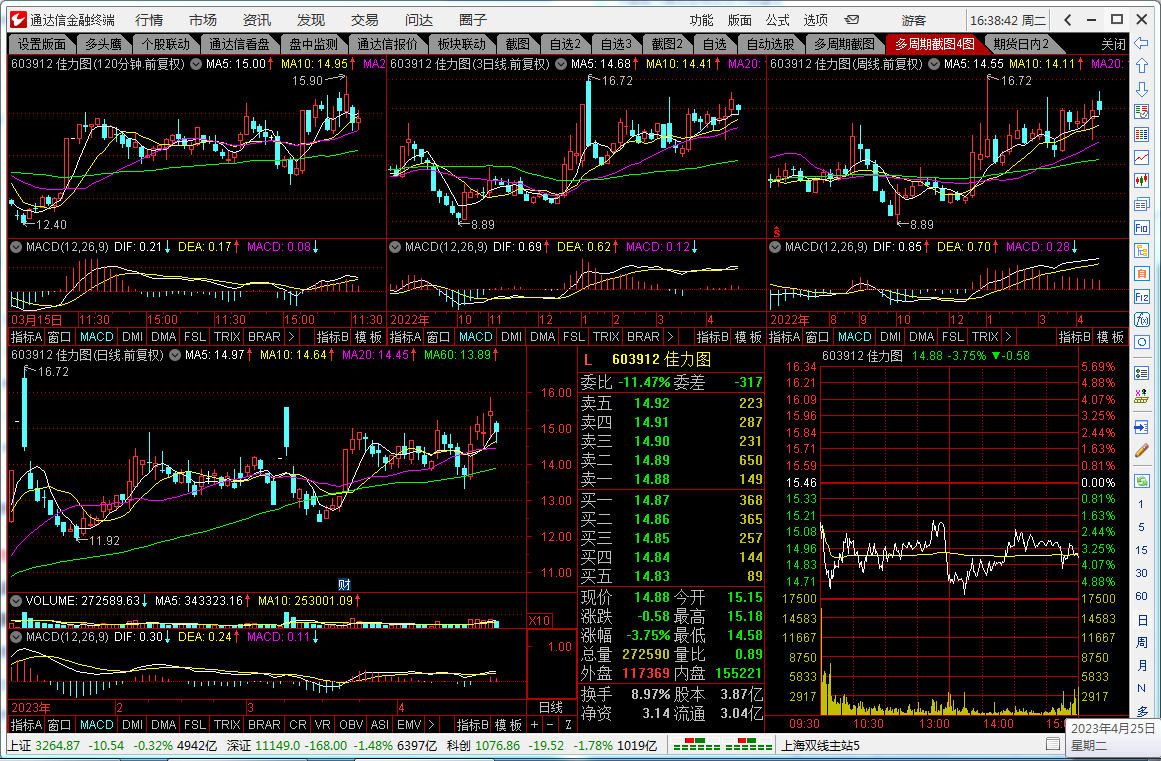Open the 资讯 menu
Screen dimensions: 1161x761
257,20
